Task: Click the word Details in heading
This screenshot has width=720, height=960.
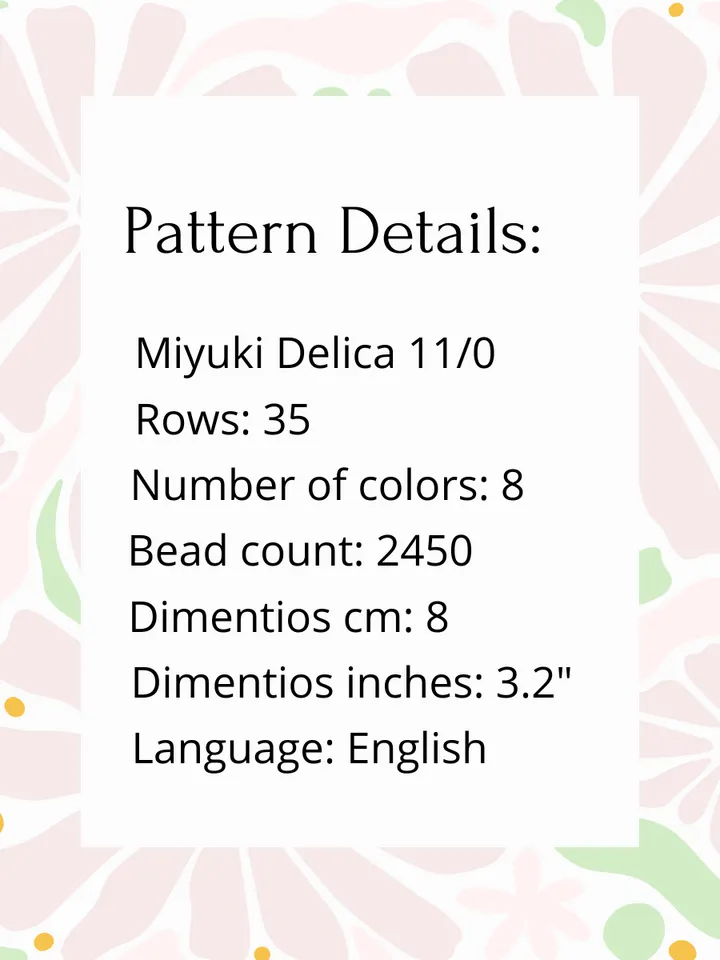Action: click(x=441, y=230)
